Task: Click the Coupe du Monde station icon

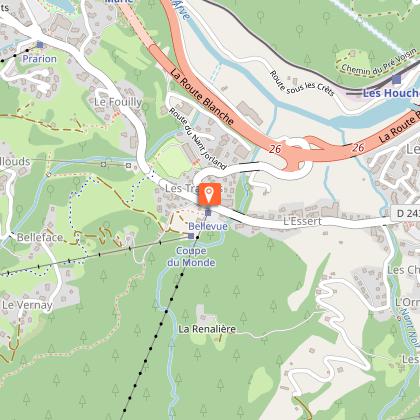Action: tap(191, 236)
